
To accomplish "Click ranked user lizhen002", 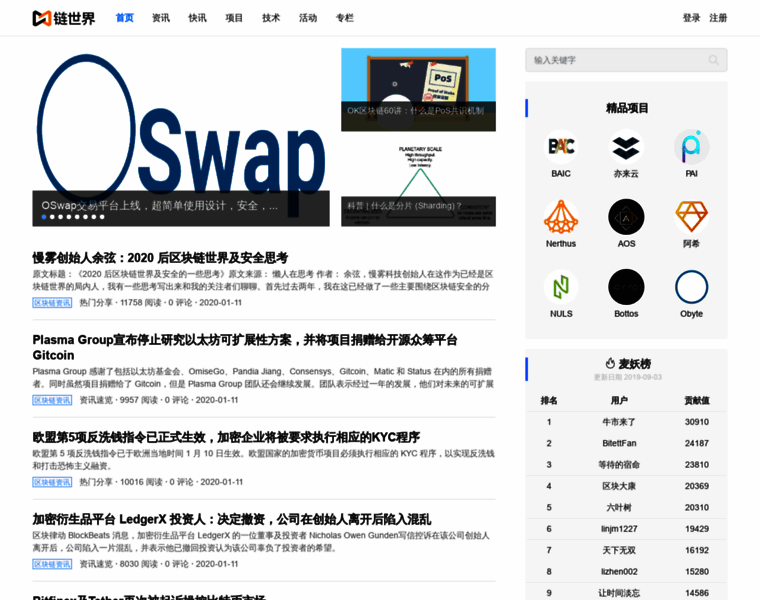I will coord(619,571).
